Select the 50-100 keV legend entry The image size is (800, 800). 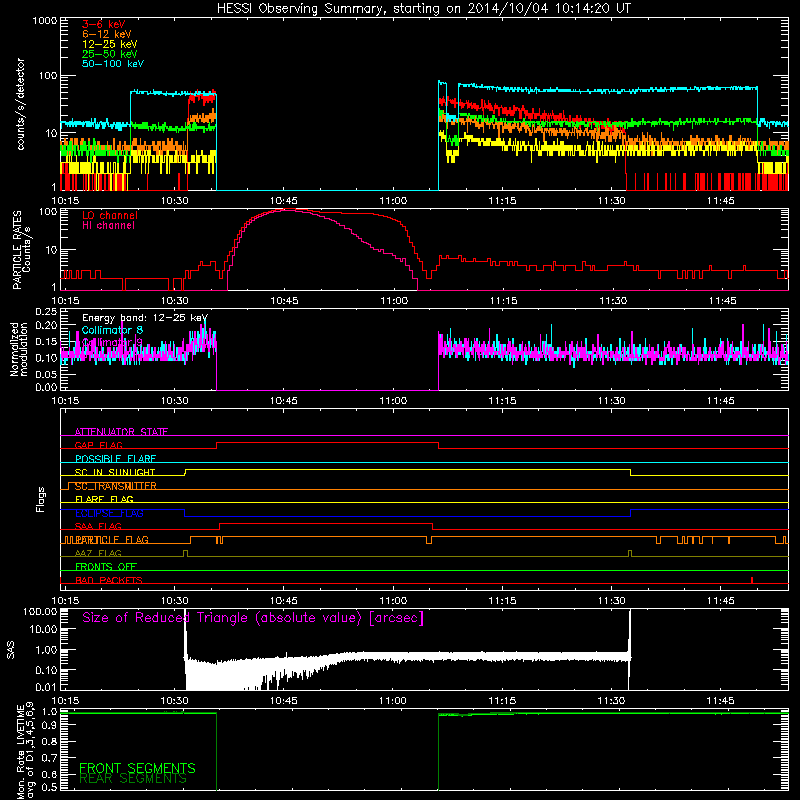pyautogui.click(x=113, y=64)
